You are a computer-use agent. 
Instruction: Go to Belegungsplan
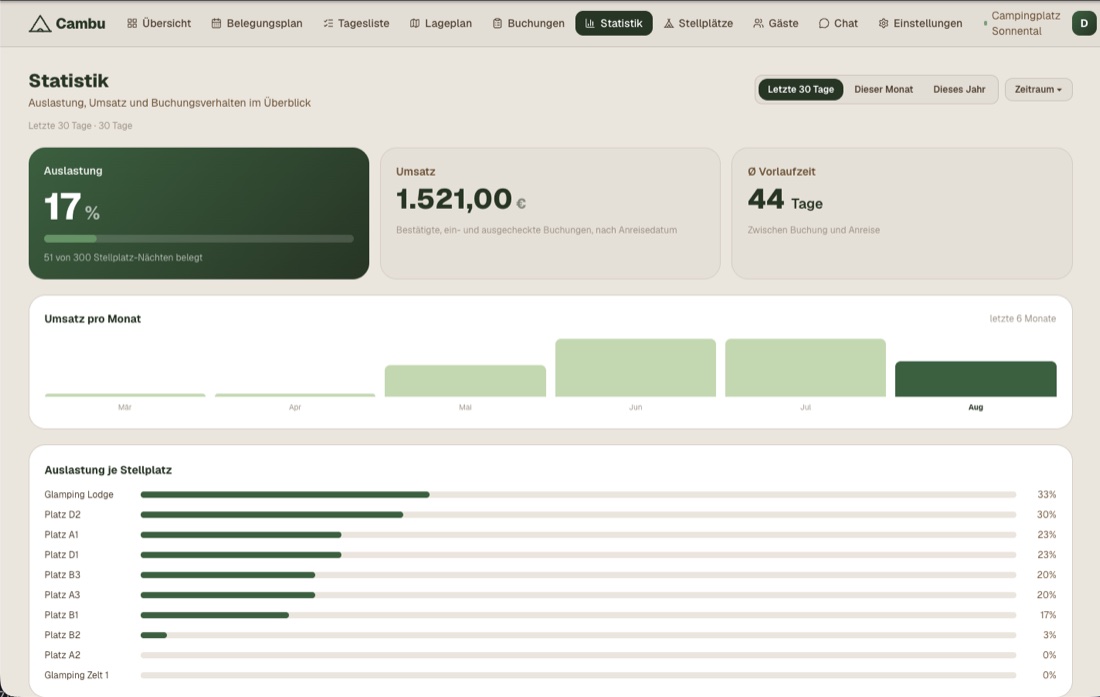[257, 23]
